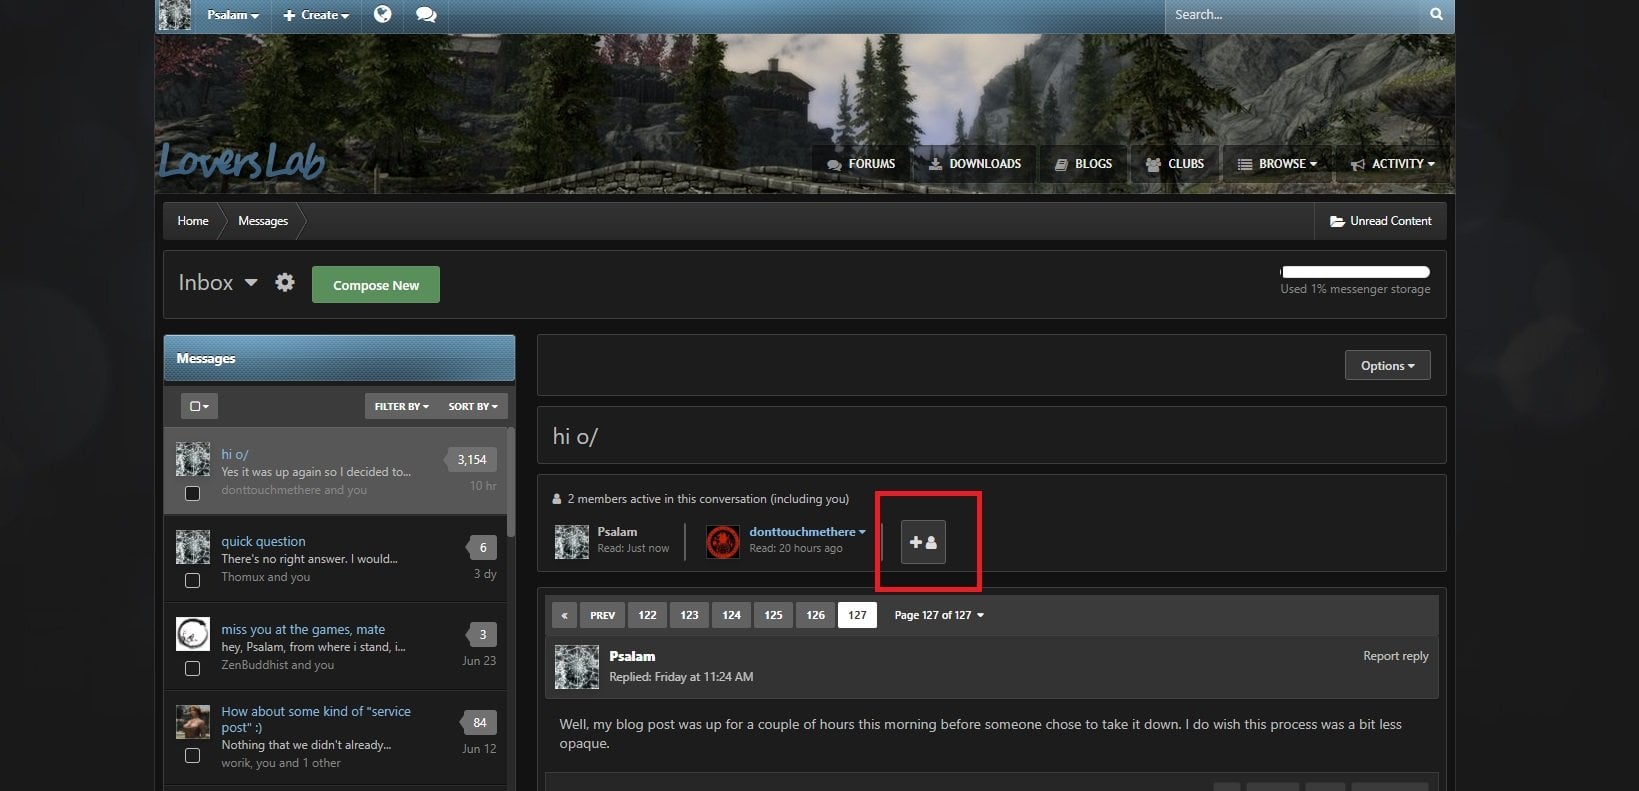
Task: Open the Sort By dropdown
Action: 473,406
